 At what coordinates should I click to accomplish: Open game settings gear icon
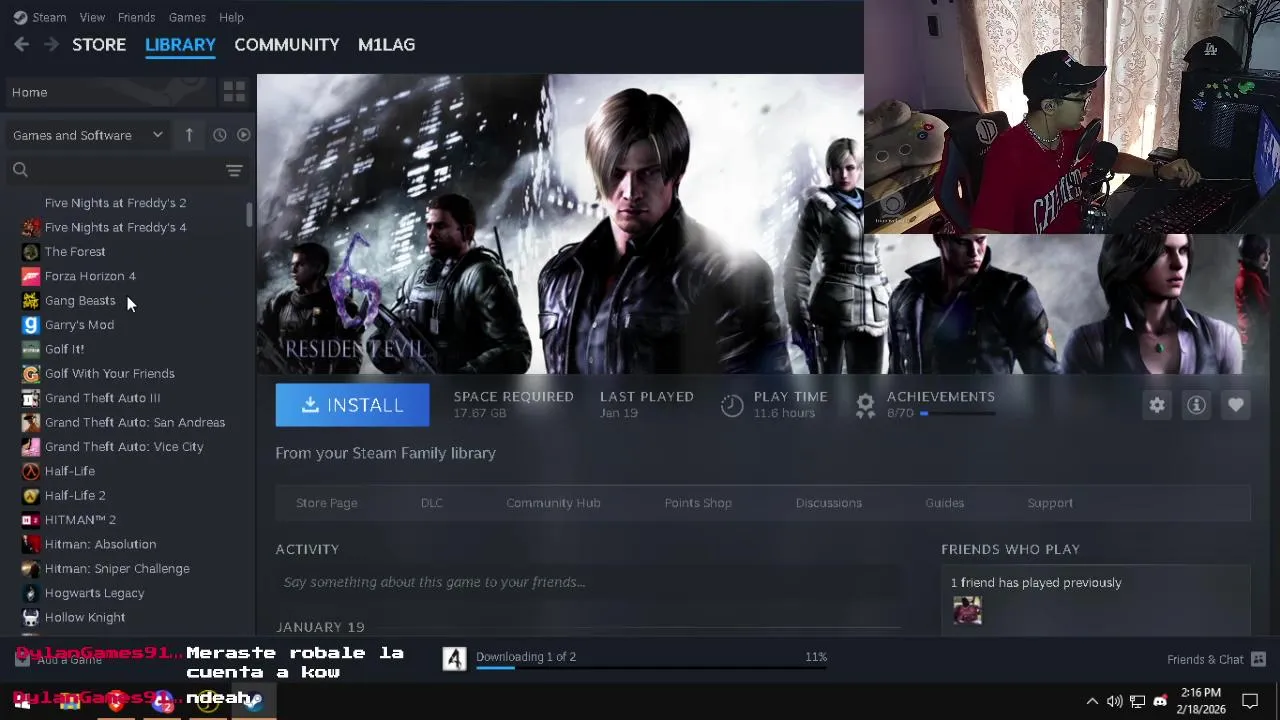1157,405
